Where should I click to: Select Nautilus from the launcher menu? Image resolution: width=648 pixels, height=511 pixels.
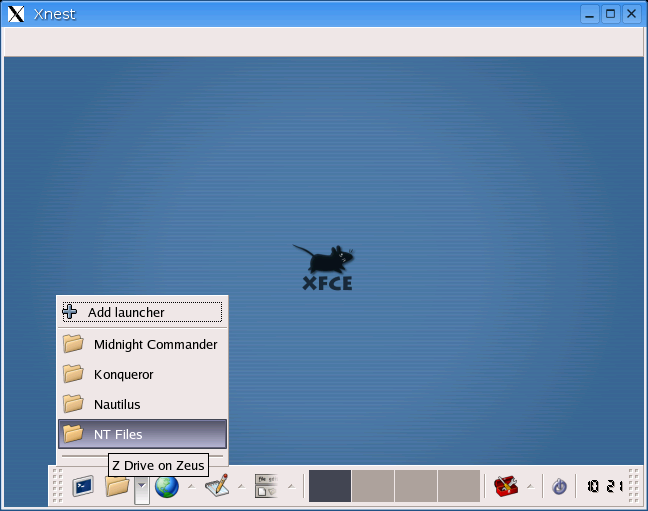point(116,404)
